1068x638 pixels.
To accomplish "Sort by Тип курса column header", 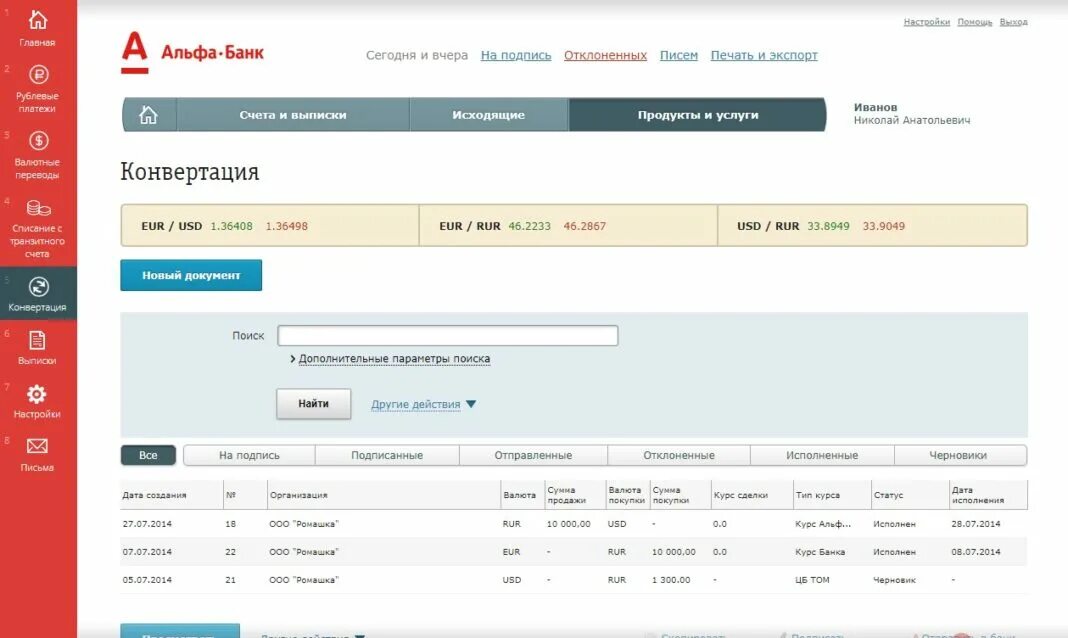I will 817,495.
